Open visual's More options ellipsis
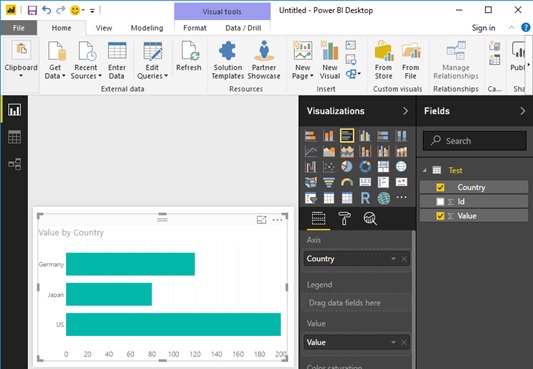 pyautogui.click(x=277, y=220)
